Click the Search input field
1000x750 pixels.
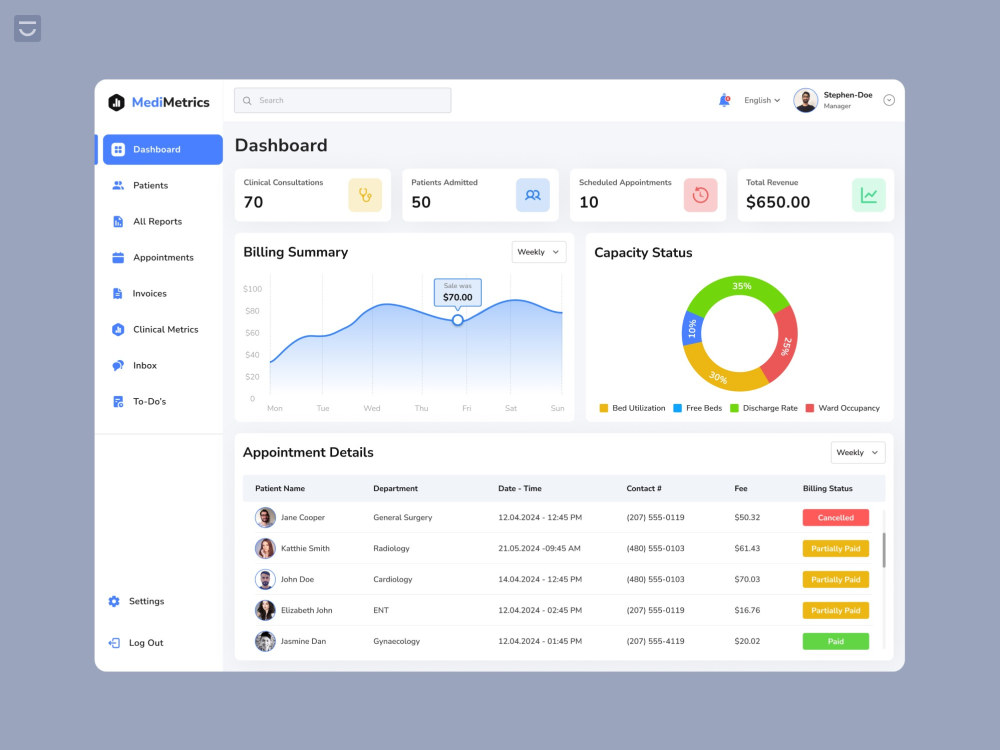coord(342,101)
